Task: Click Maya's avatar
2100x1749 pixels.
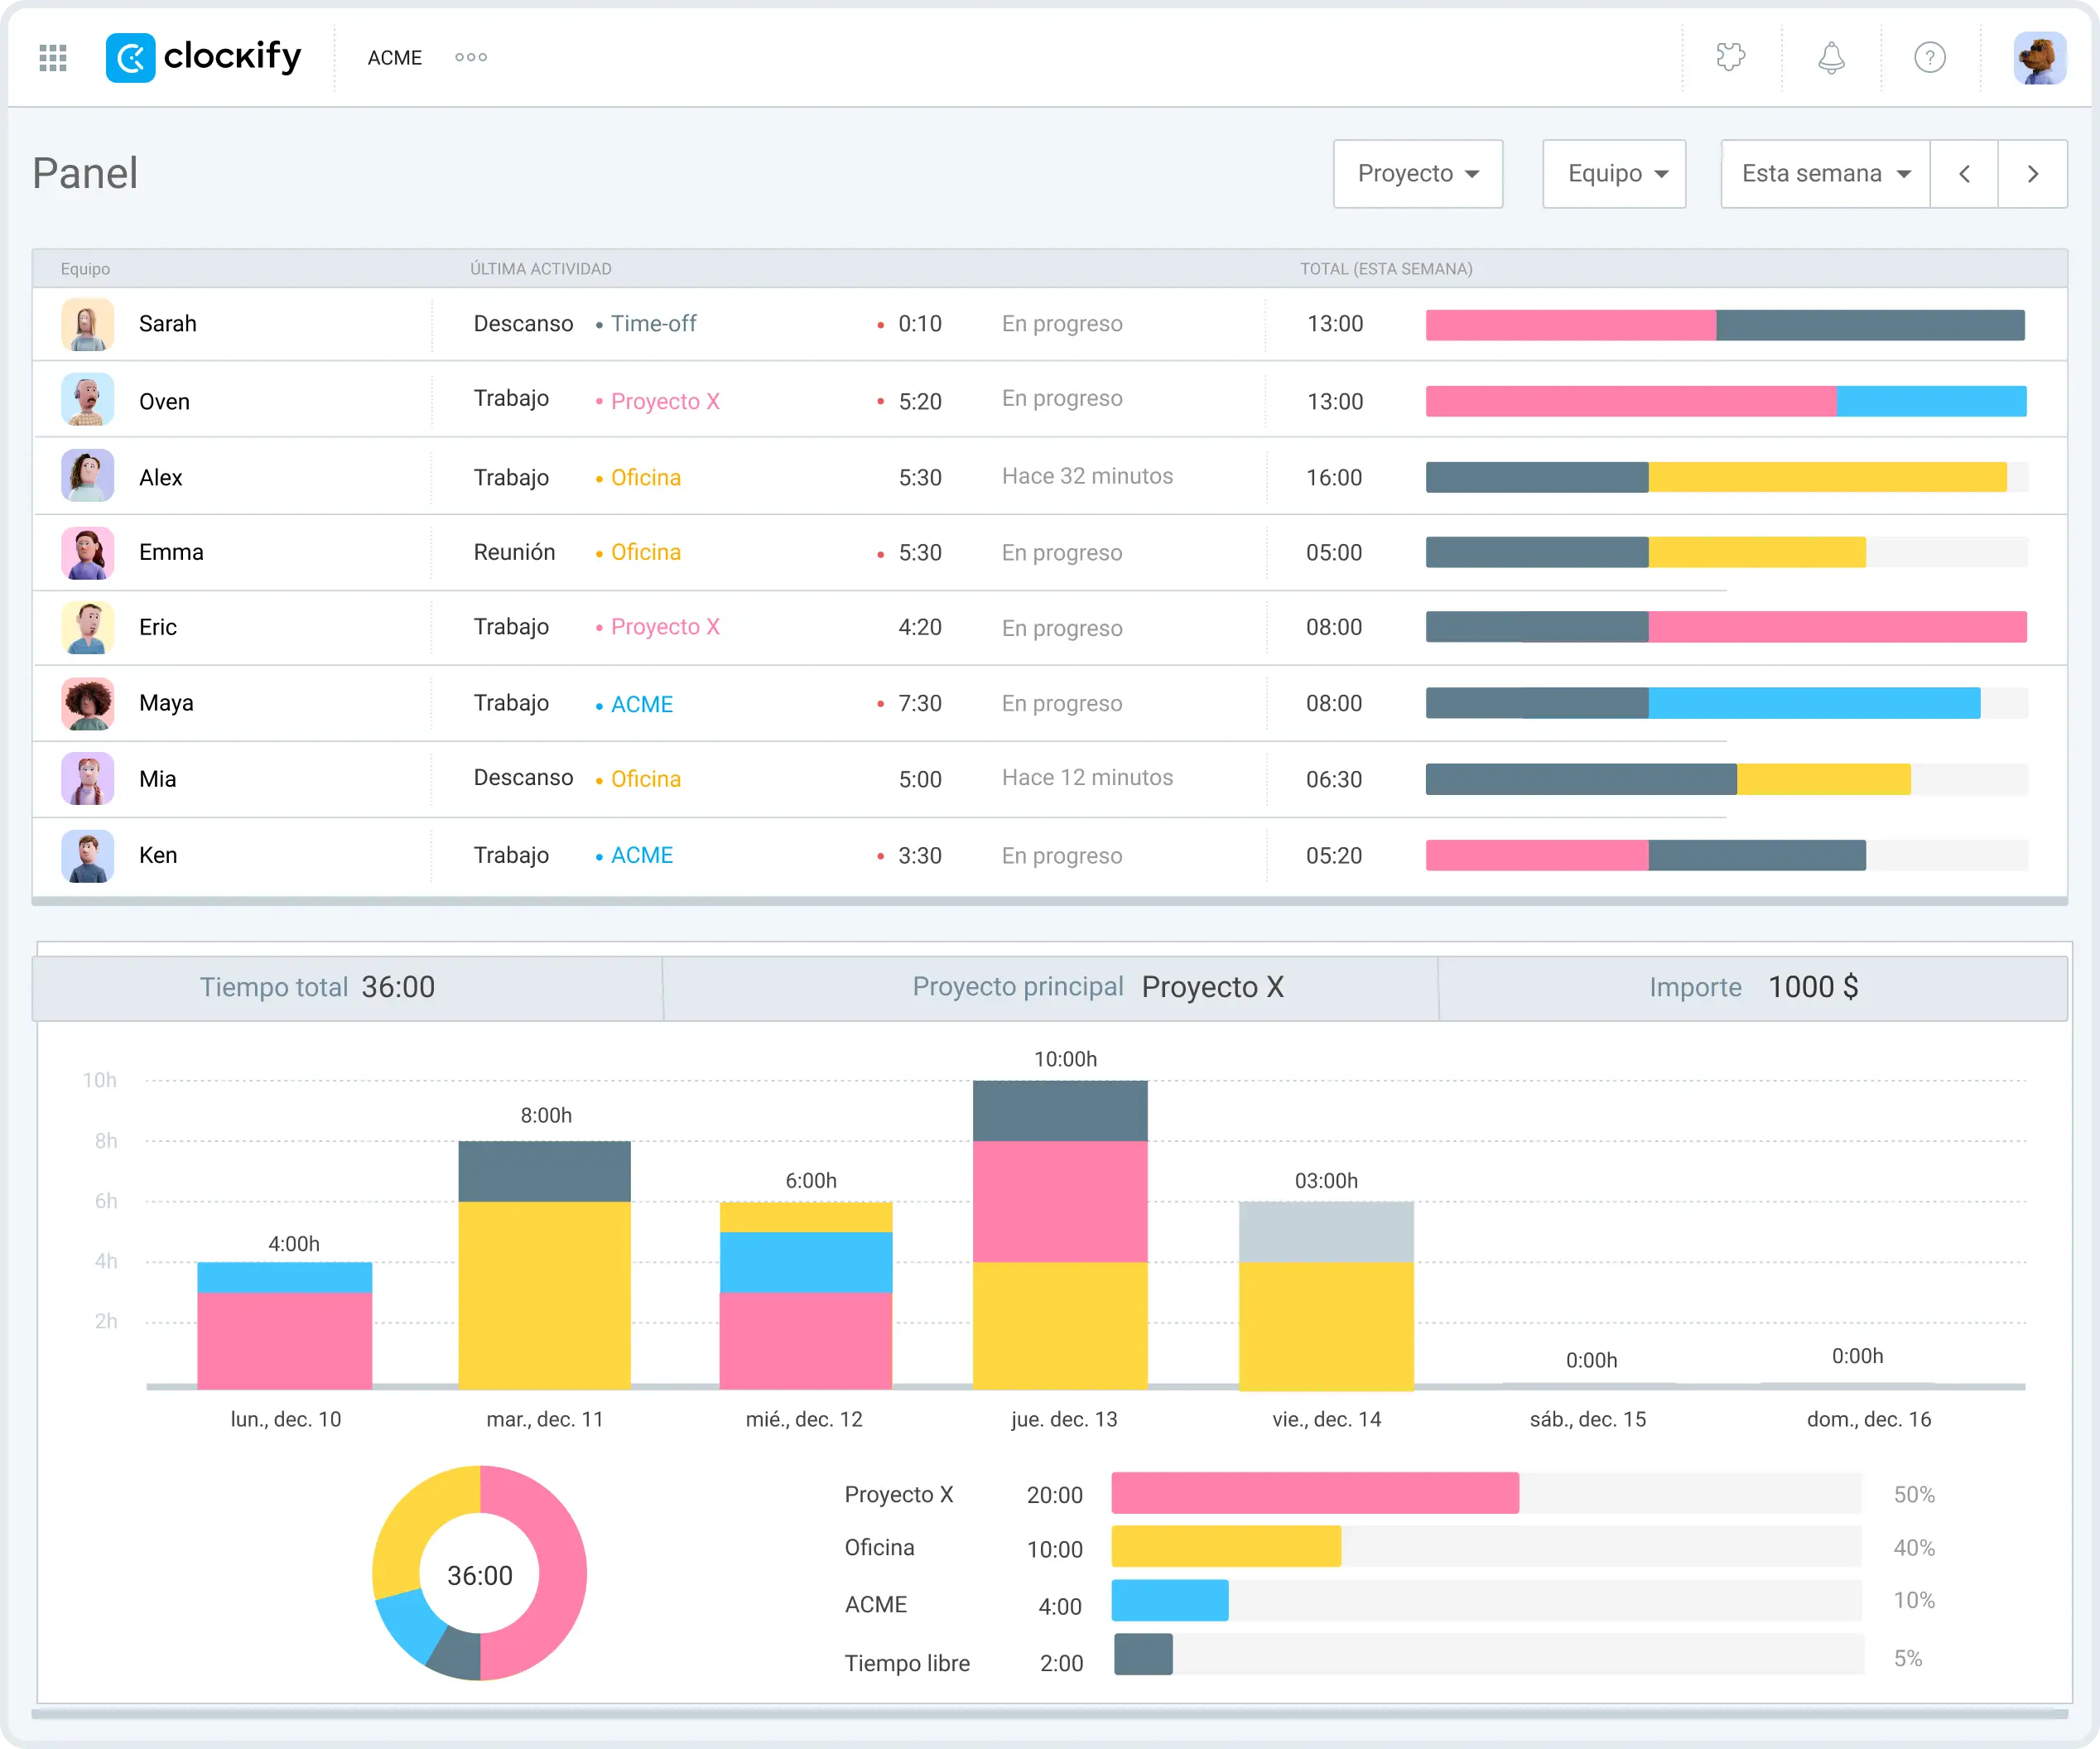Action: 88,703
